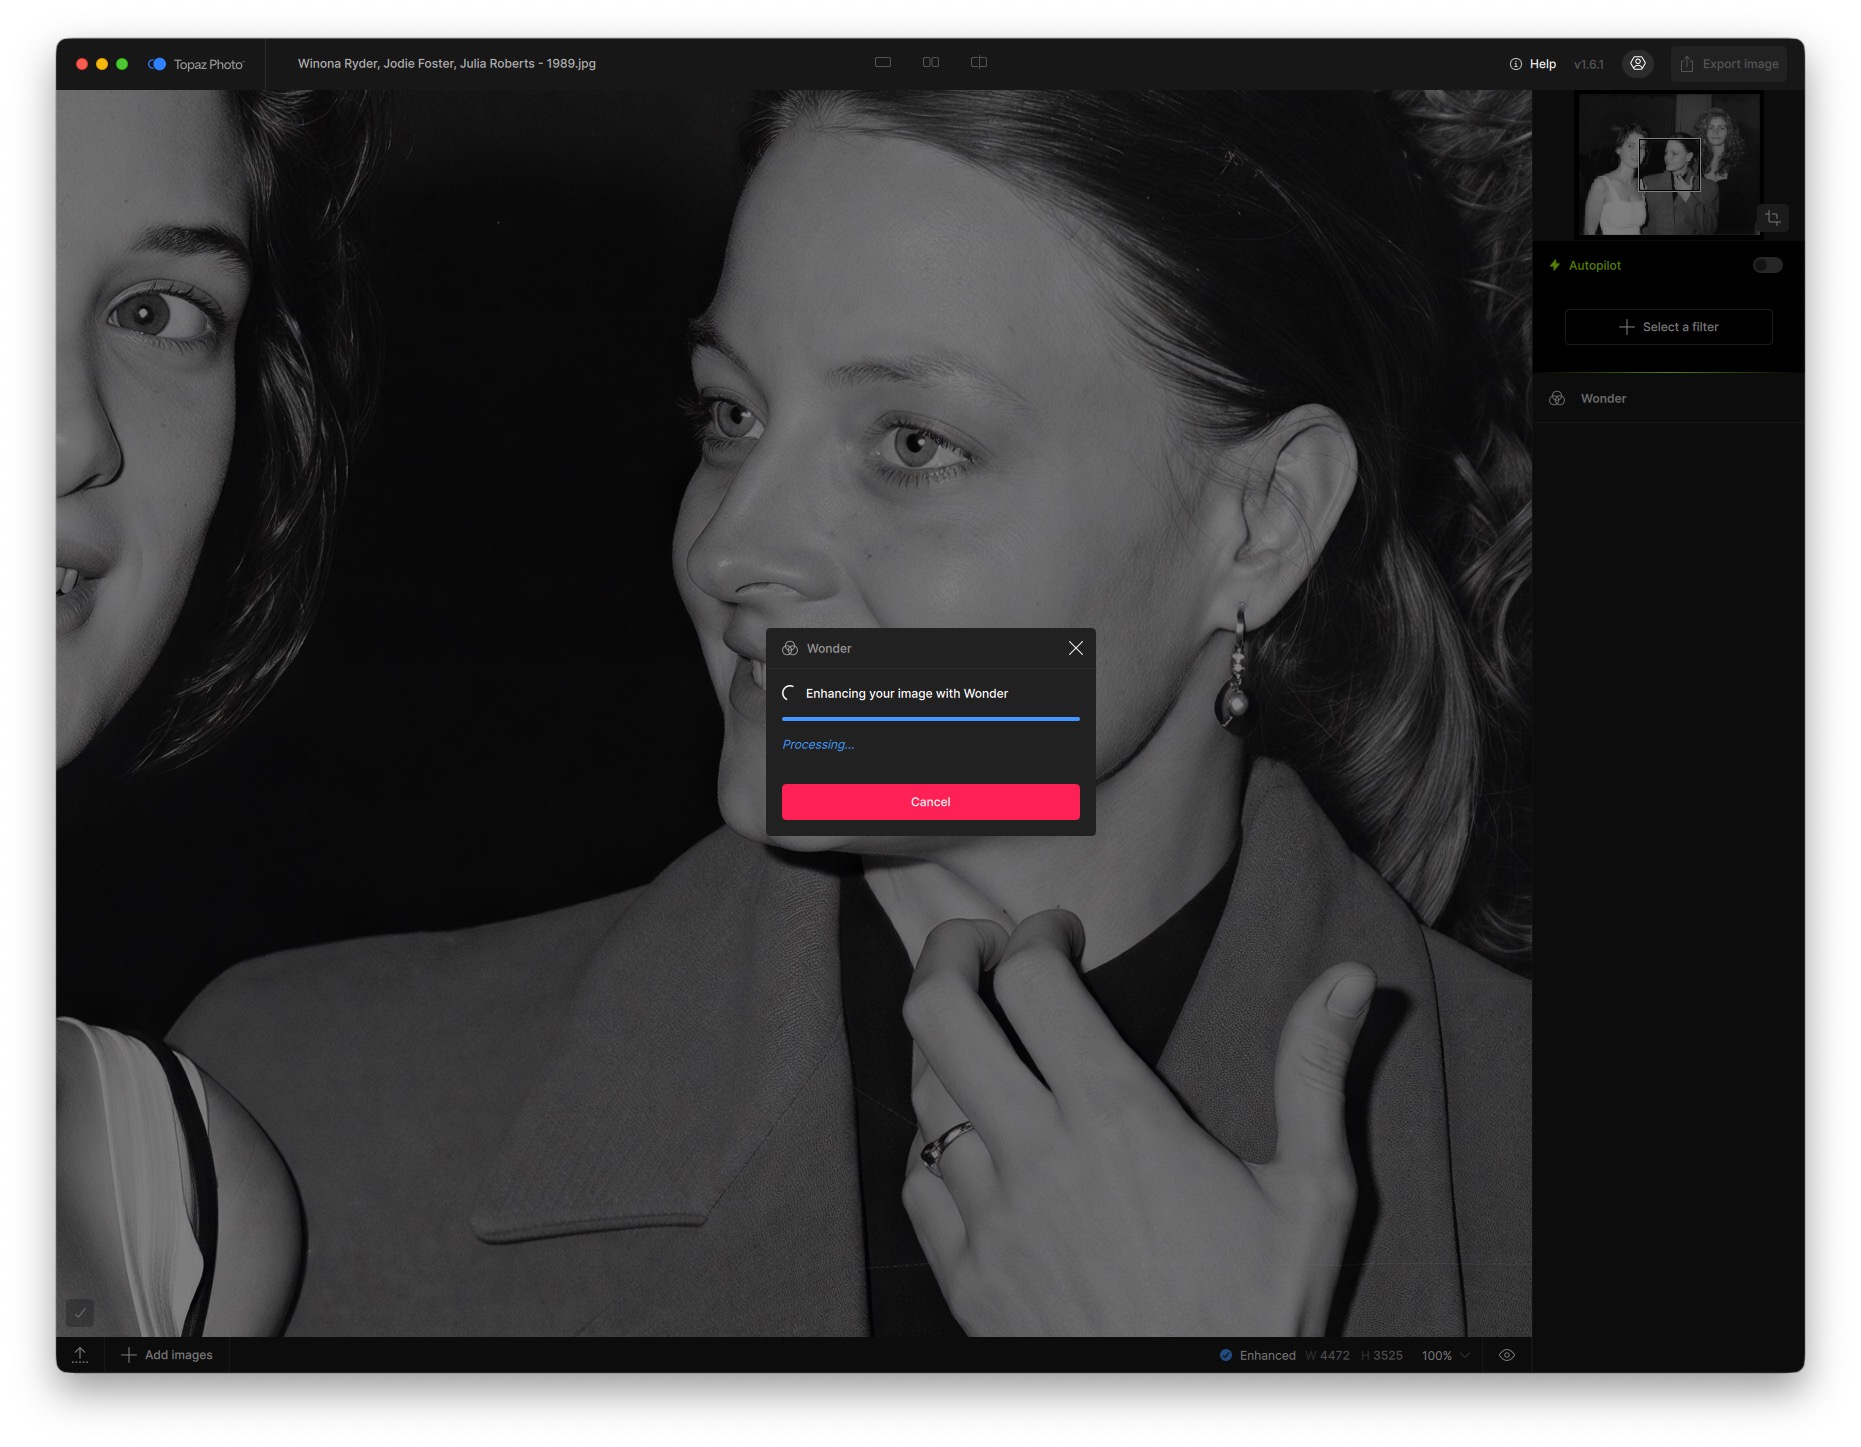This screenshot has height=1447, width=1861.
Task: Cancel the Wonder processing
Action: [930, 802]
